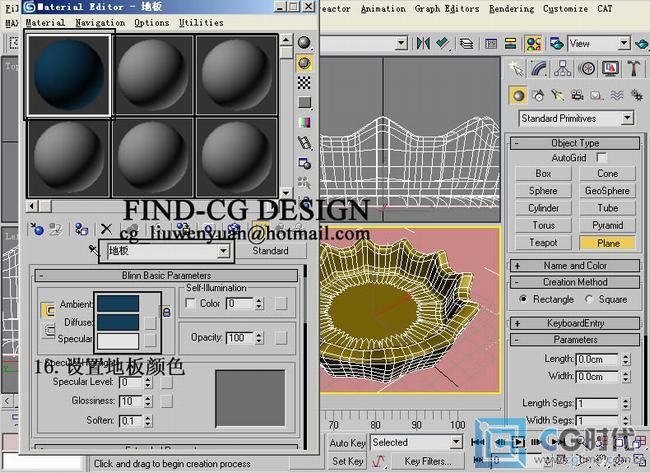Viewport: 650px width, 473px height.
Task: Pick material from object eyedropper
Action: pyautogui.click(x=93, y=250)
